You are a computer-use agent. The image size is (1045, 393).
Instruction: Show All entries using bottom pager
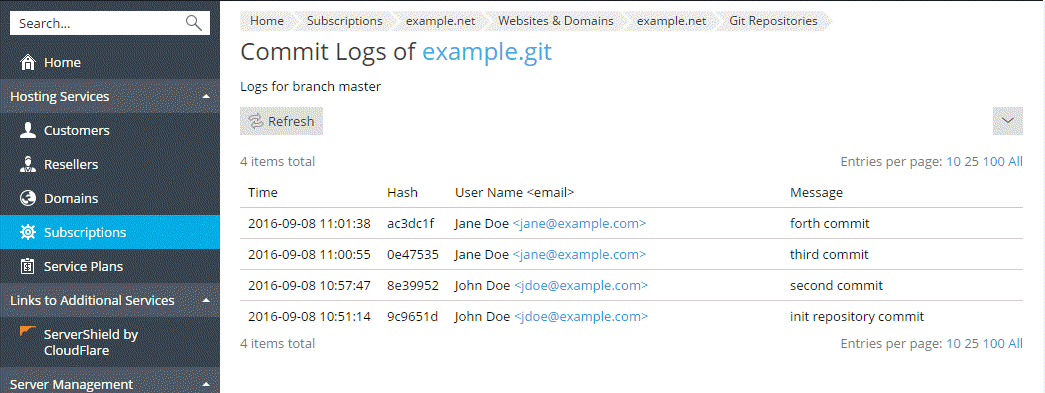pyautogui.click(x=1015, y=344)
